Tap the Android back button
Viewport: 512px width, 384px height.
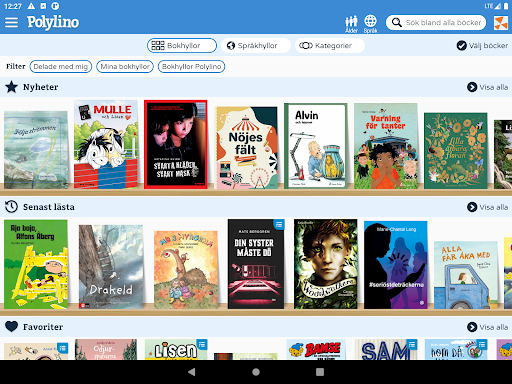tap(191, 372)
